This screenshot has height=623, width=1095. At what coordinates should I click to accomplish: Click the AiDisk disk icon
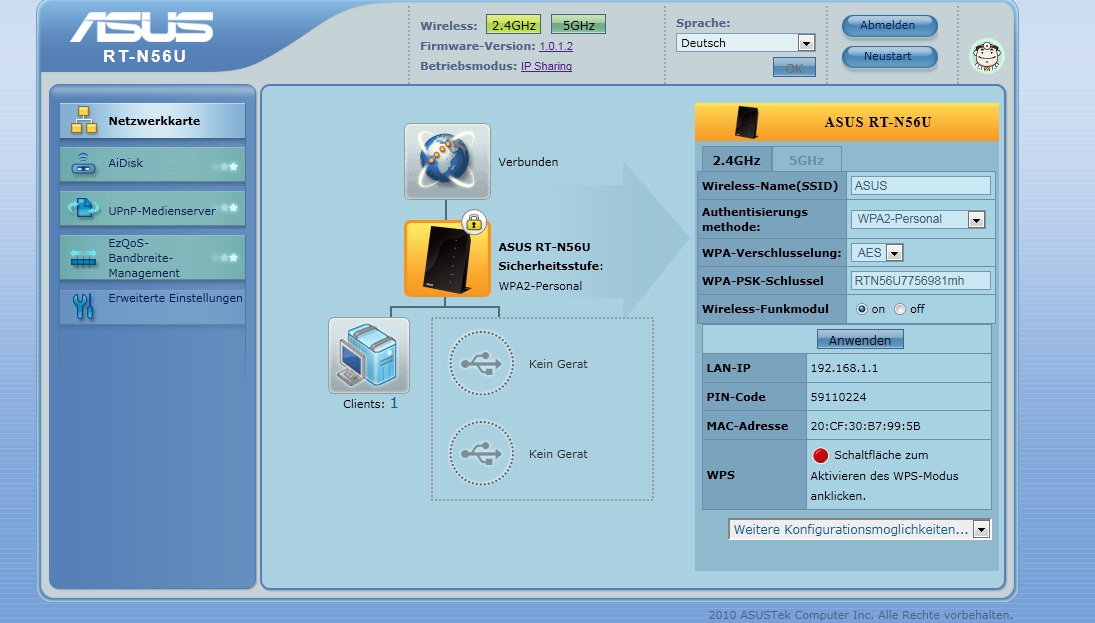click(x=84, y=164)
